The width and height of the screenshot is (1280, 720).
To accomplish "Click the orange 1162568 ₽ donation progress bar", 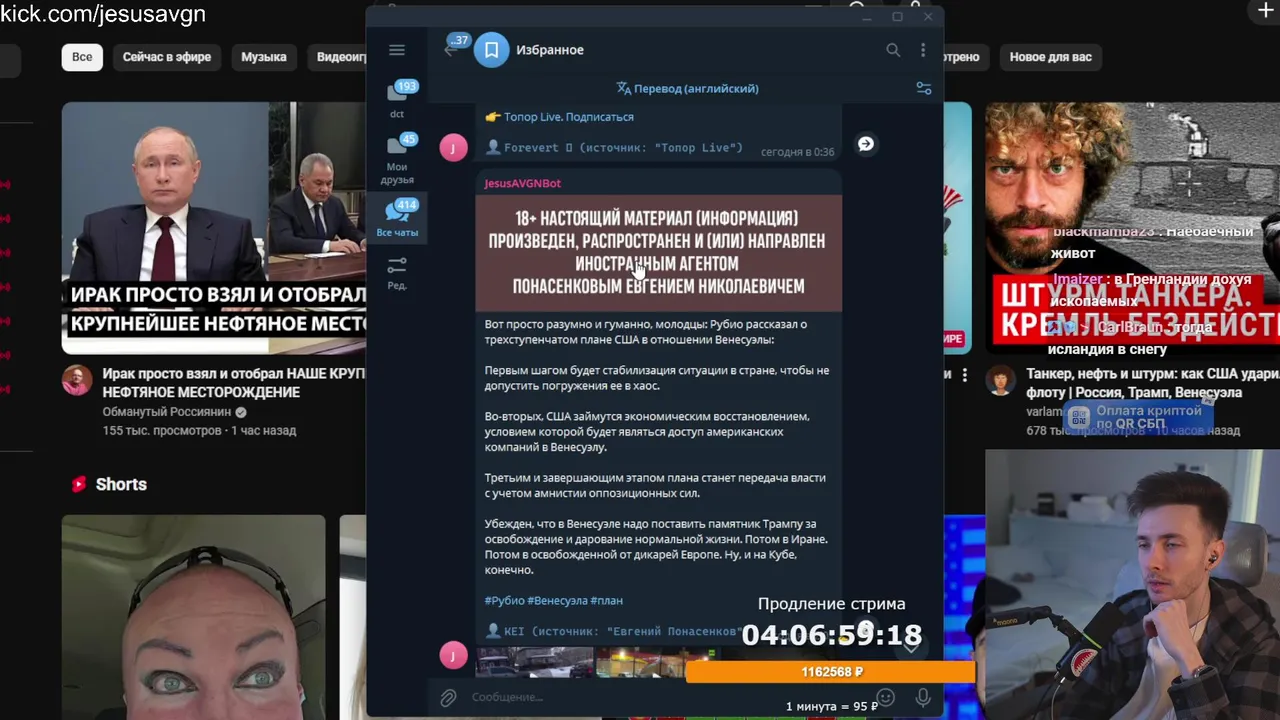I will coord(831,672).
